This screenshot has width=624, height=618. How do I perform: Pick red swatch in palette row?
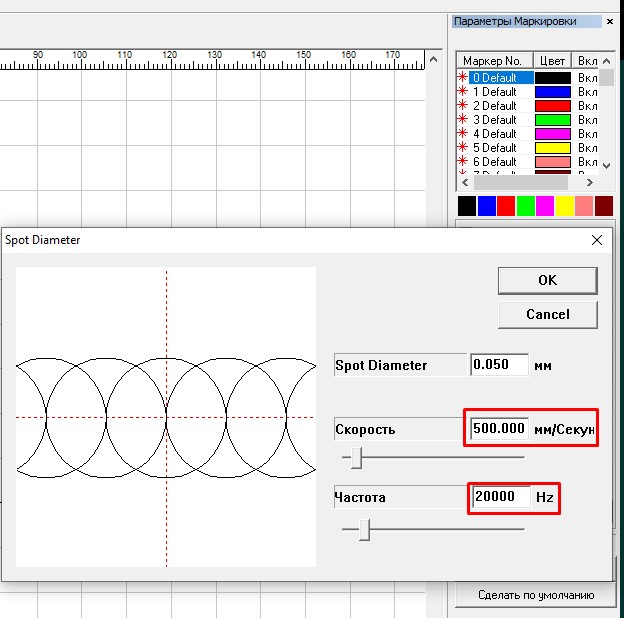506,206
